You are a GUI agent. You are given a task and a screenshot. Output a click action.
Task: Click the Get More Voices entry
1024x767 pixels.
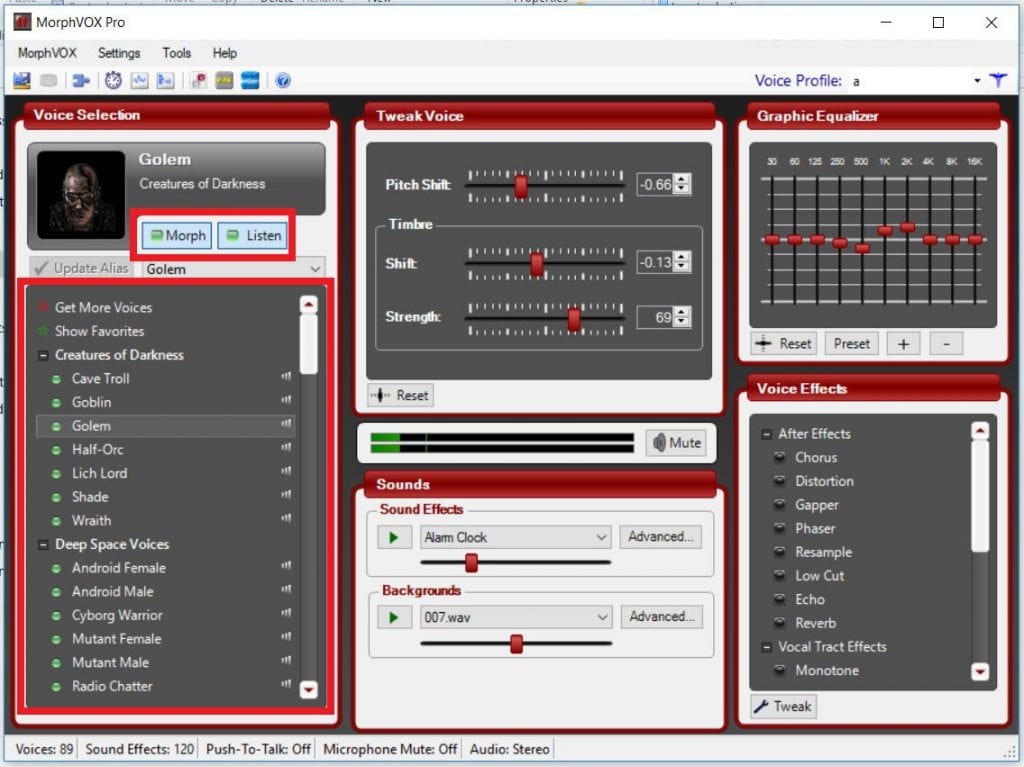103,307
